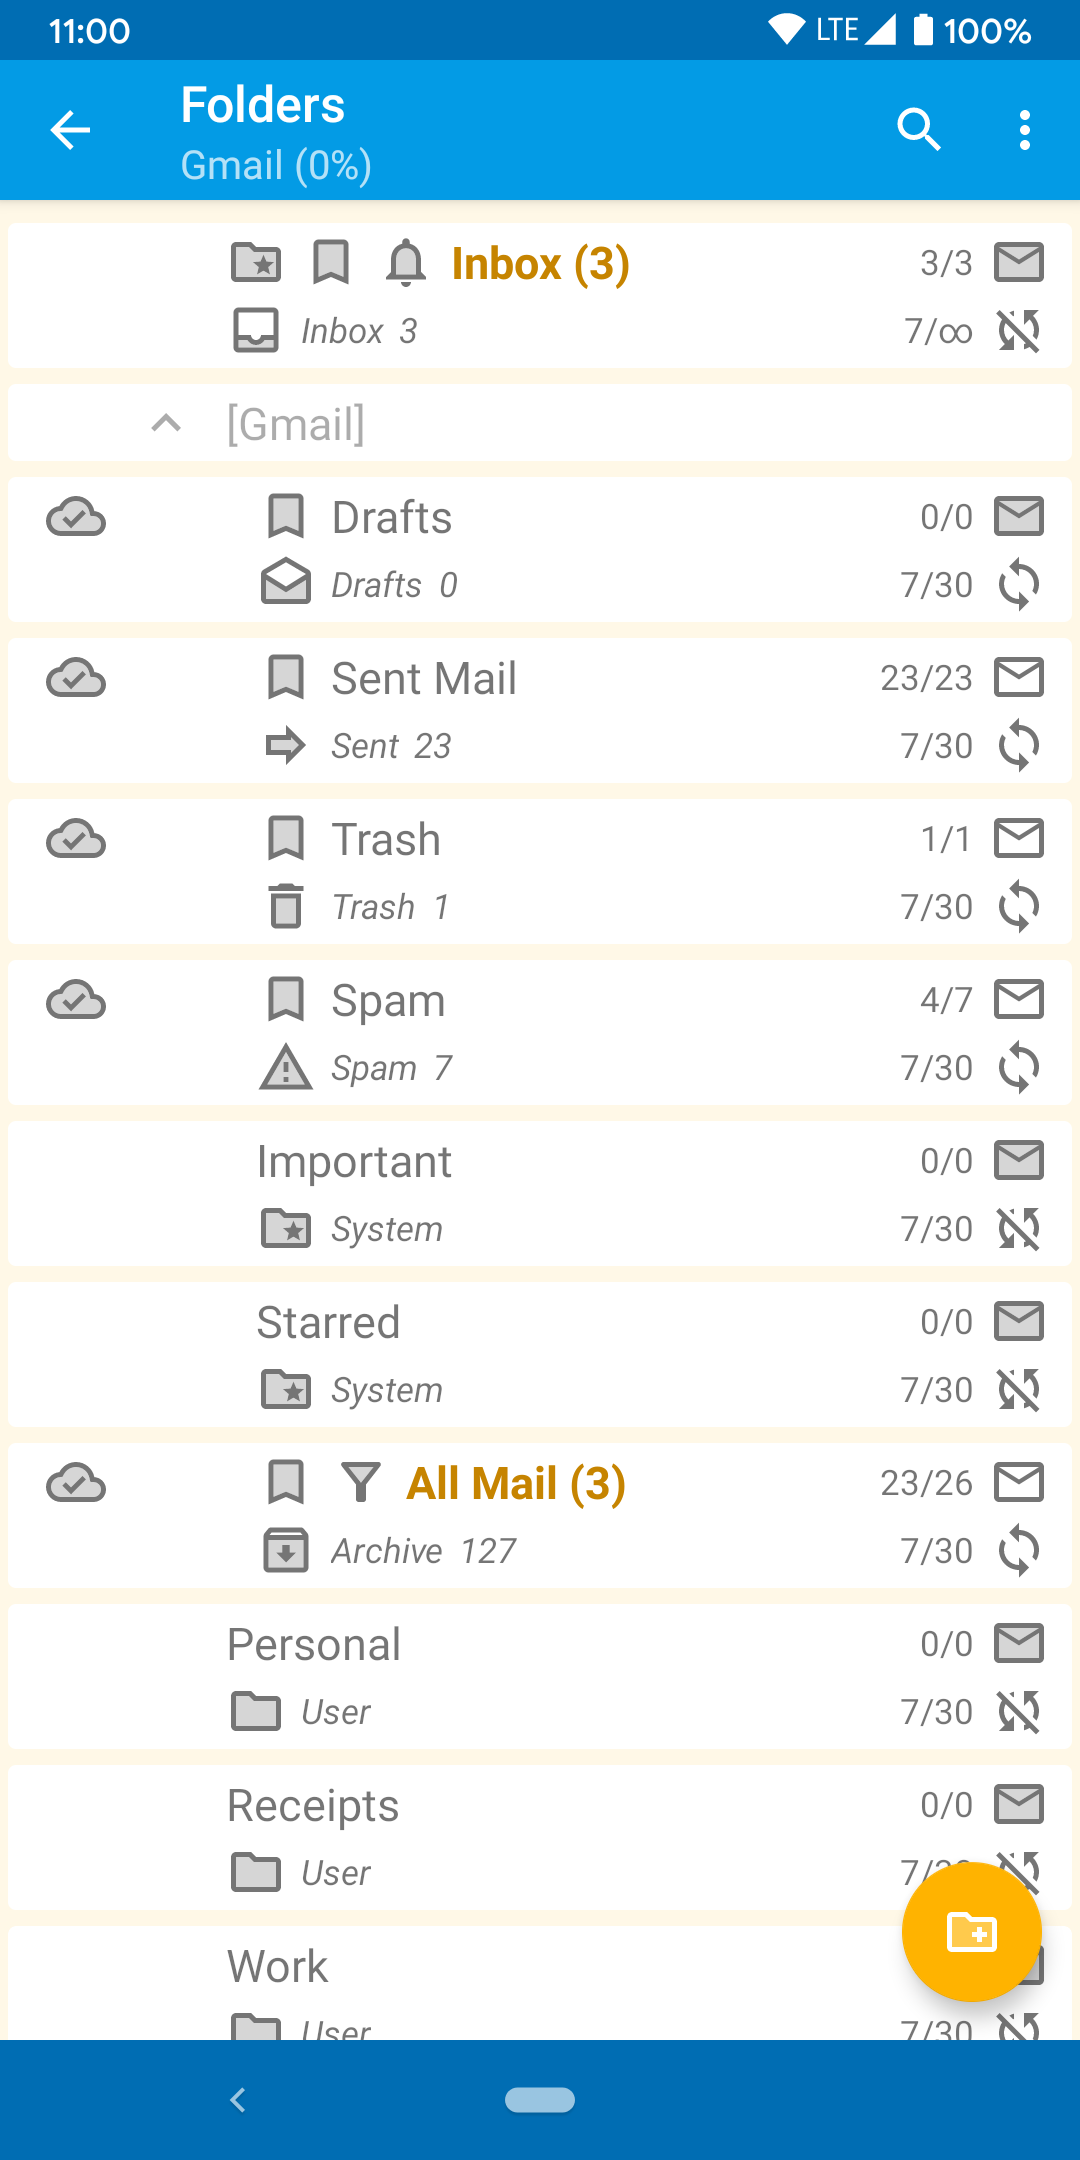The image size is (1080, 2160).
Task: Toggle the Inbox sync-off icon
Action: coord(1019,331)
